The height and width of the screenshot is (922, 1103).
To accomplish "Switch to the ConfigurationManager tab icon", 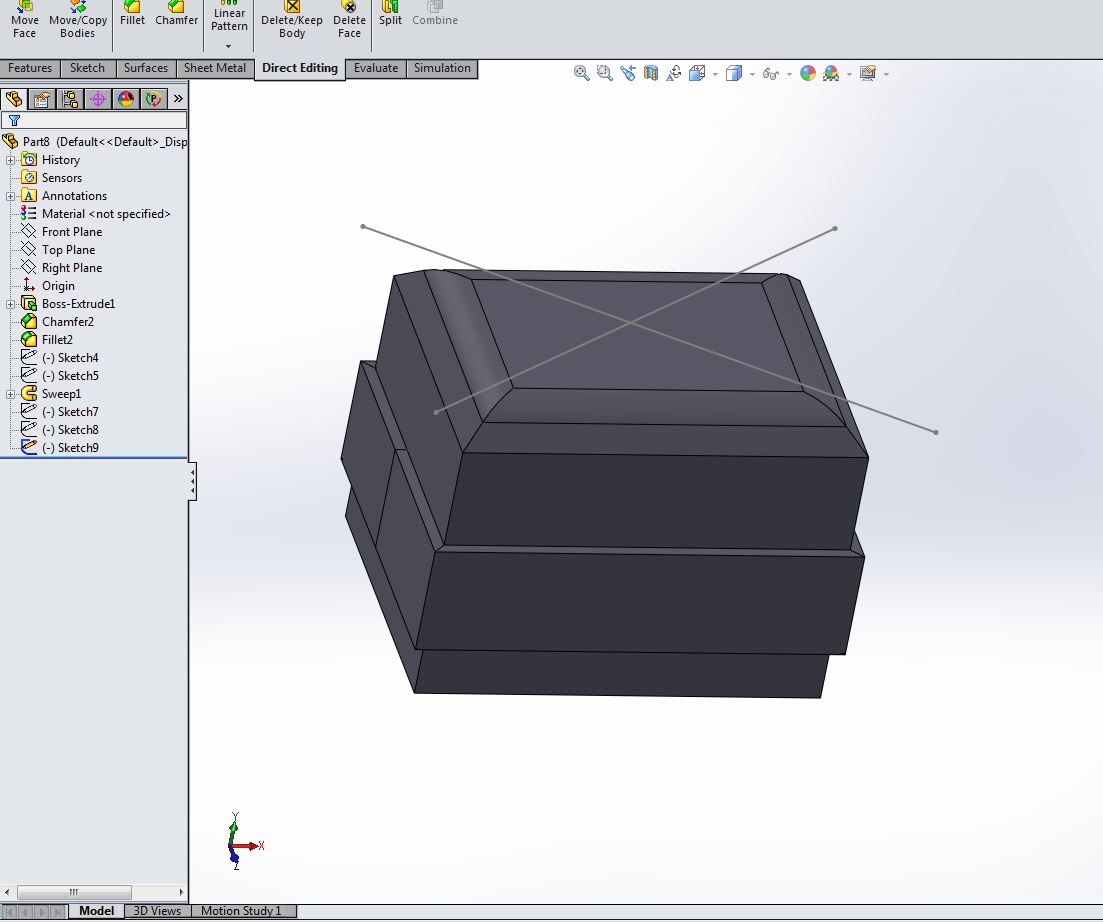I will tap(69, 98).
